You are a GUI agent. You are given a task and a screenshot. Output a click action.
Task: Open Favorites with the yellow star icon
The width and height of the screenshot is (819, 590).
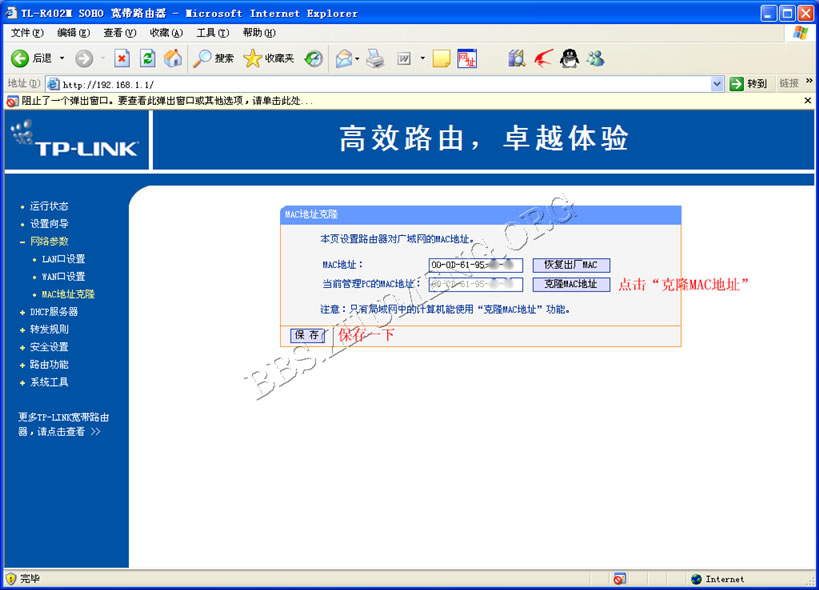268,58
